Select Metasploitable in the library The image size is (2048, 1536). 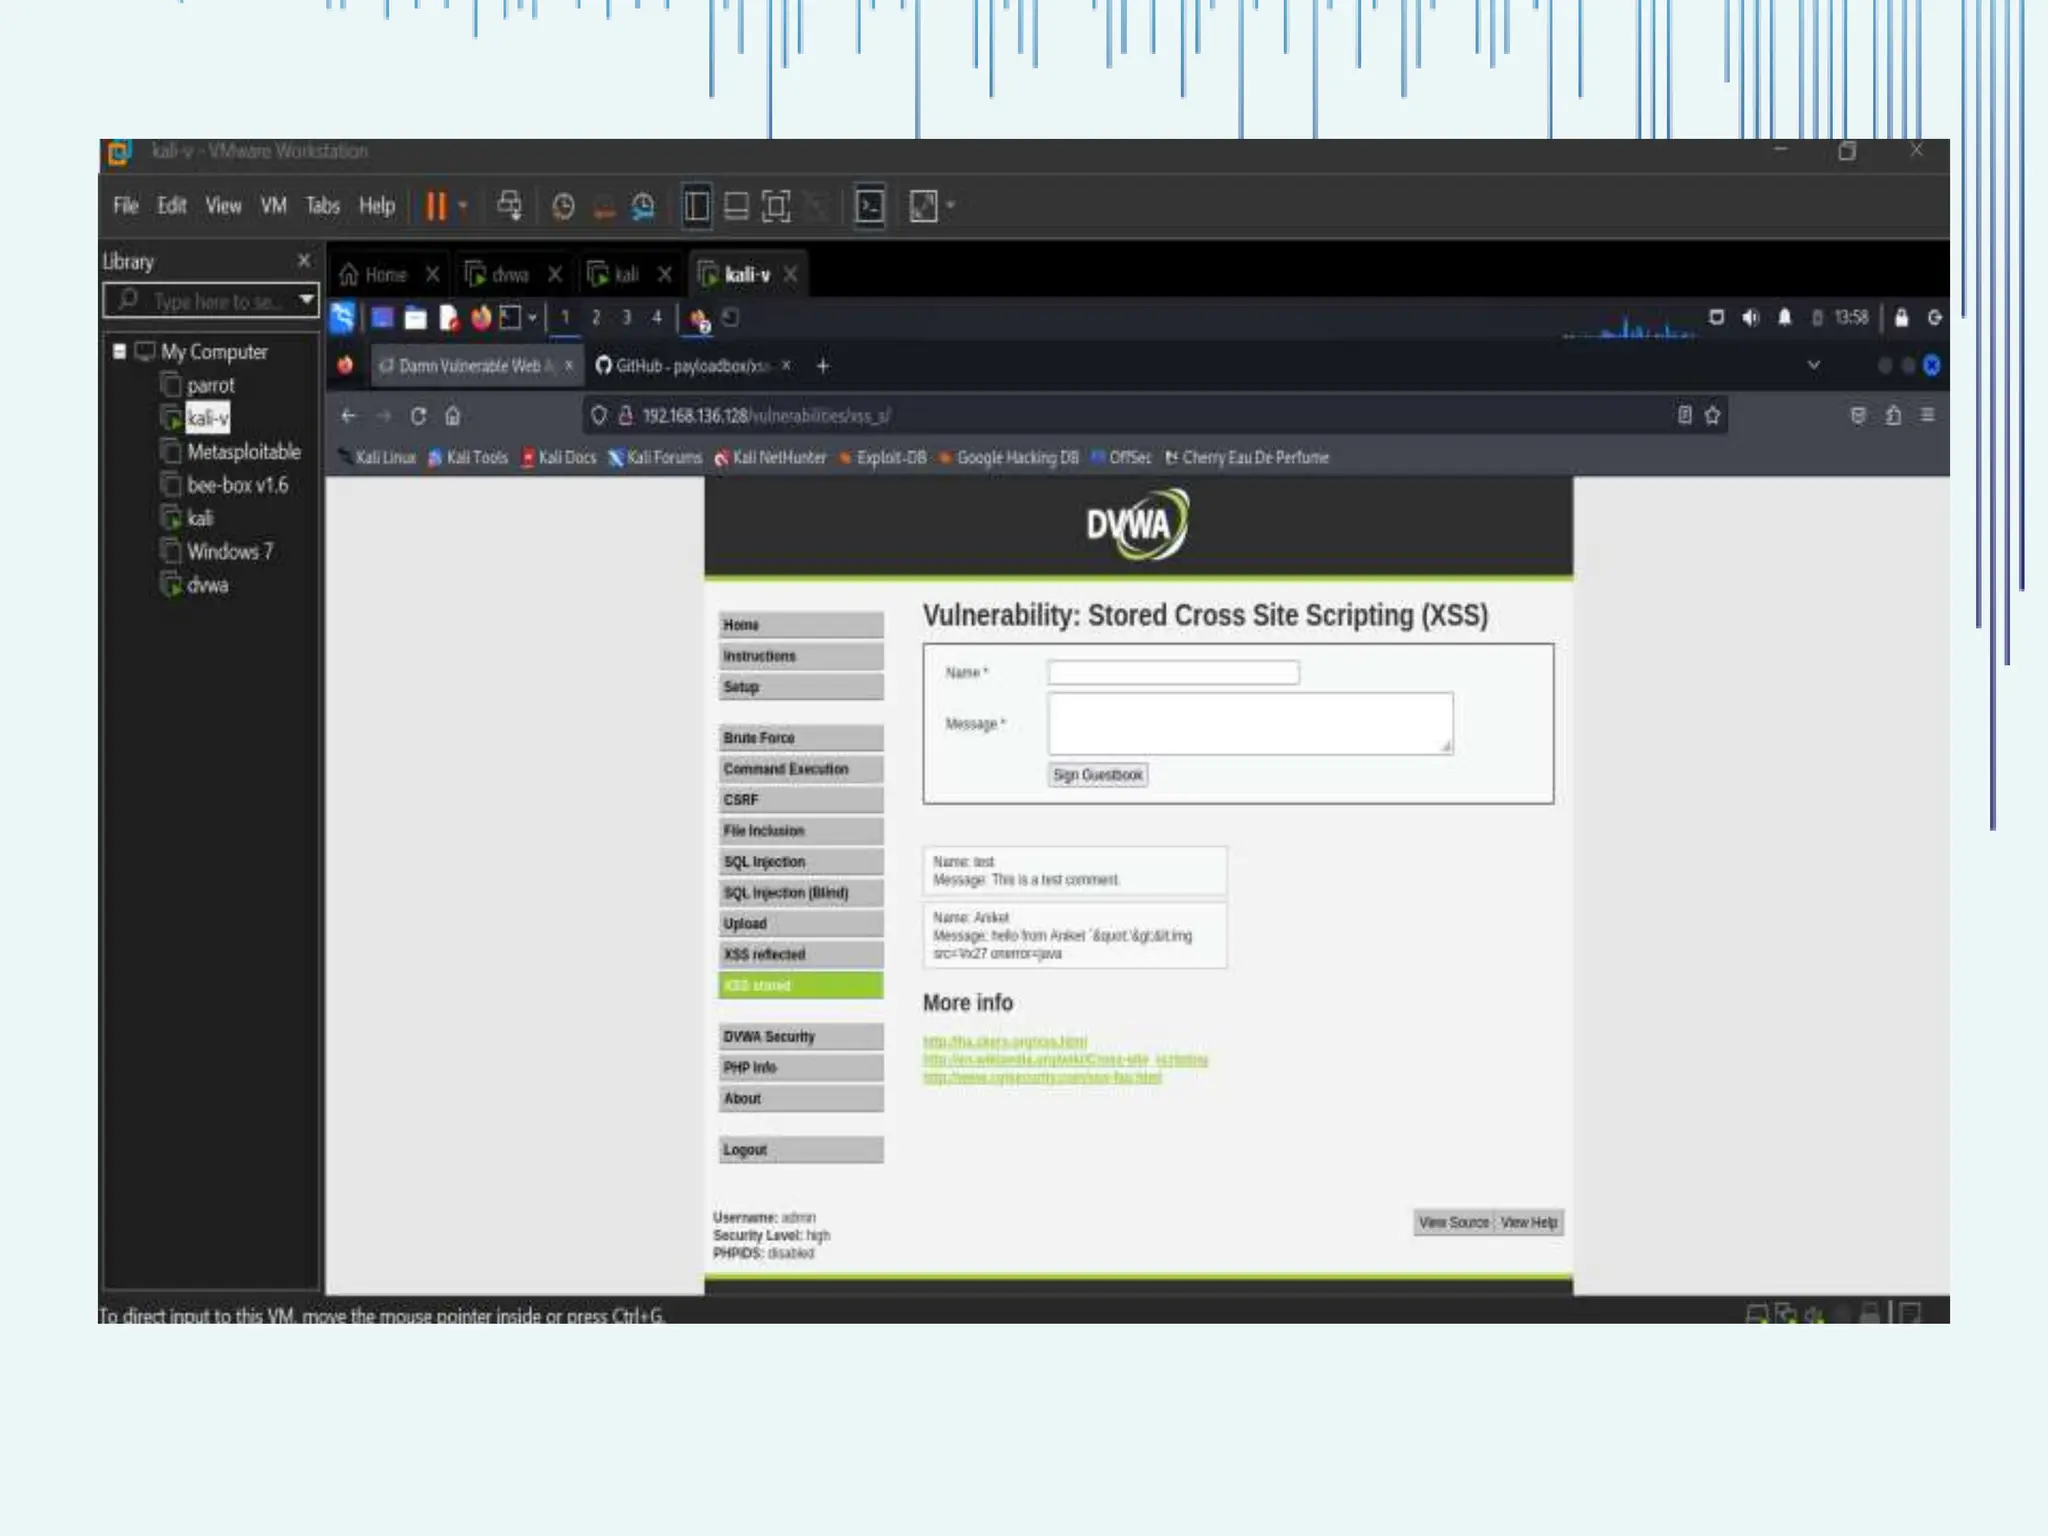243,452
